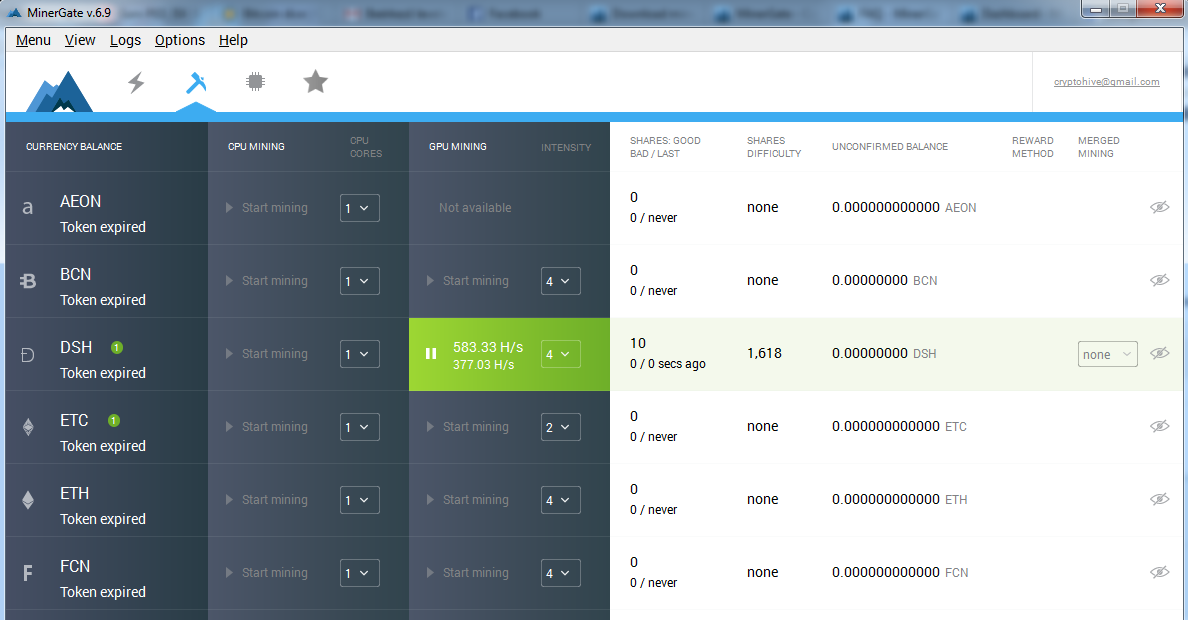Screen dimensions: 1188x620
Task: Open the MinerGate mountain logo home
Action: (x=59, y=91)
